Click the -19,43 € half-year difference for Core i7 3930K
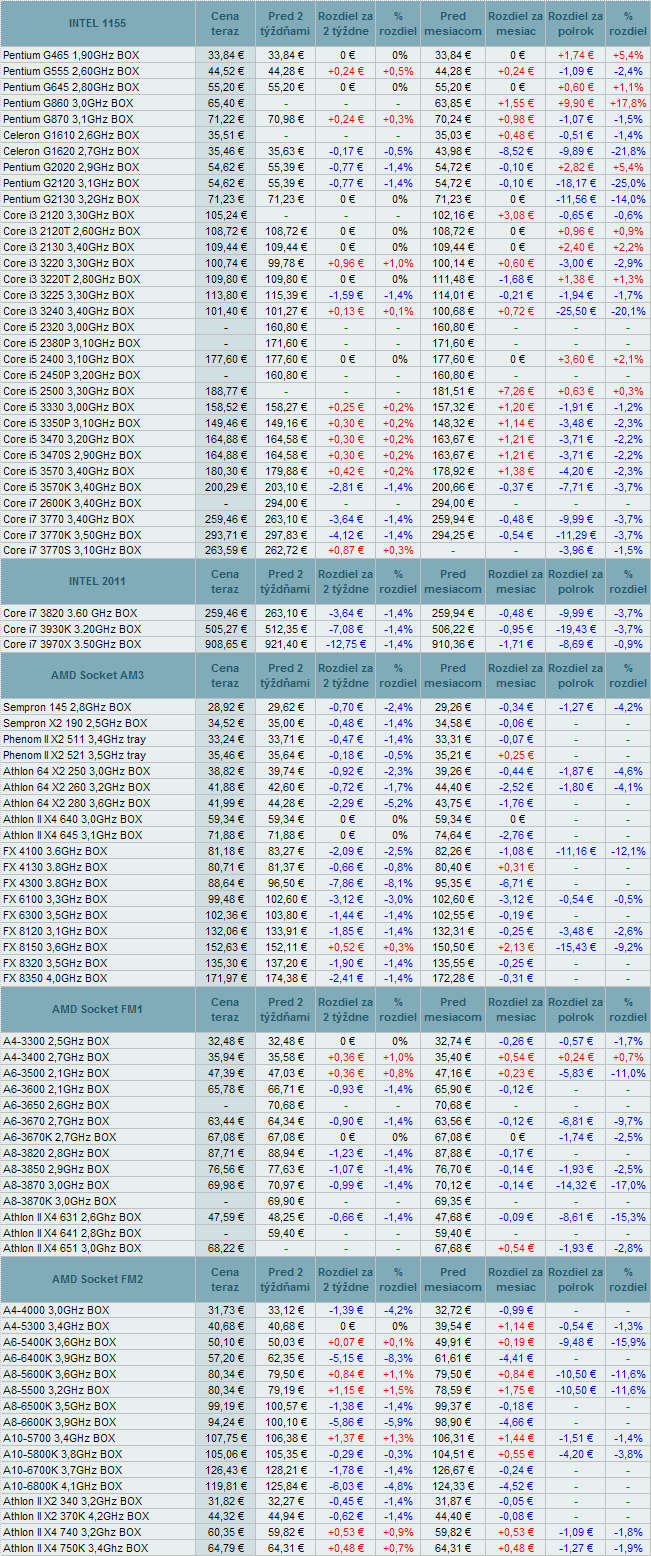The width and height of the screenshot is (651, 1556). pyautogui.click(x=576, y=628)
